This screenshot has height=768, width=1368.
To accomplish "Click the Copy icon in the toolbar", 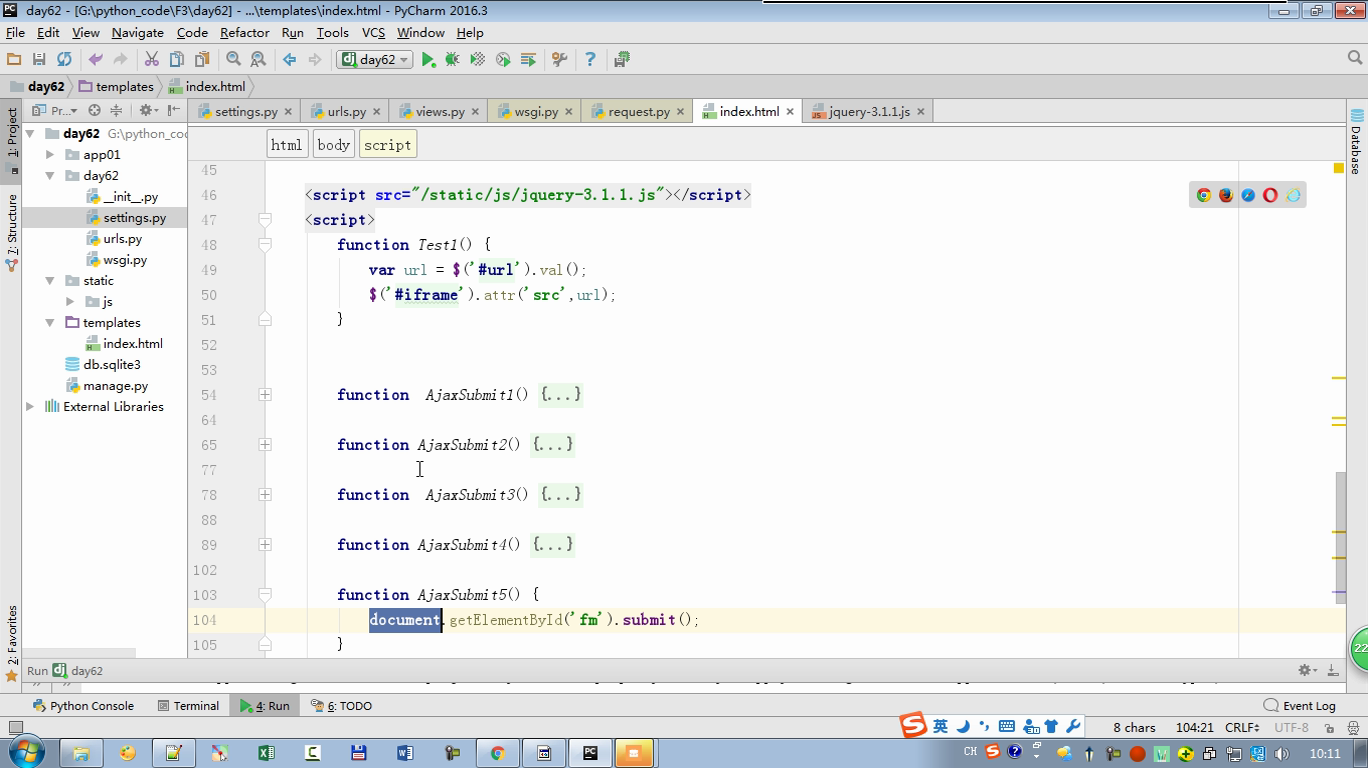I will [177, 60].
